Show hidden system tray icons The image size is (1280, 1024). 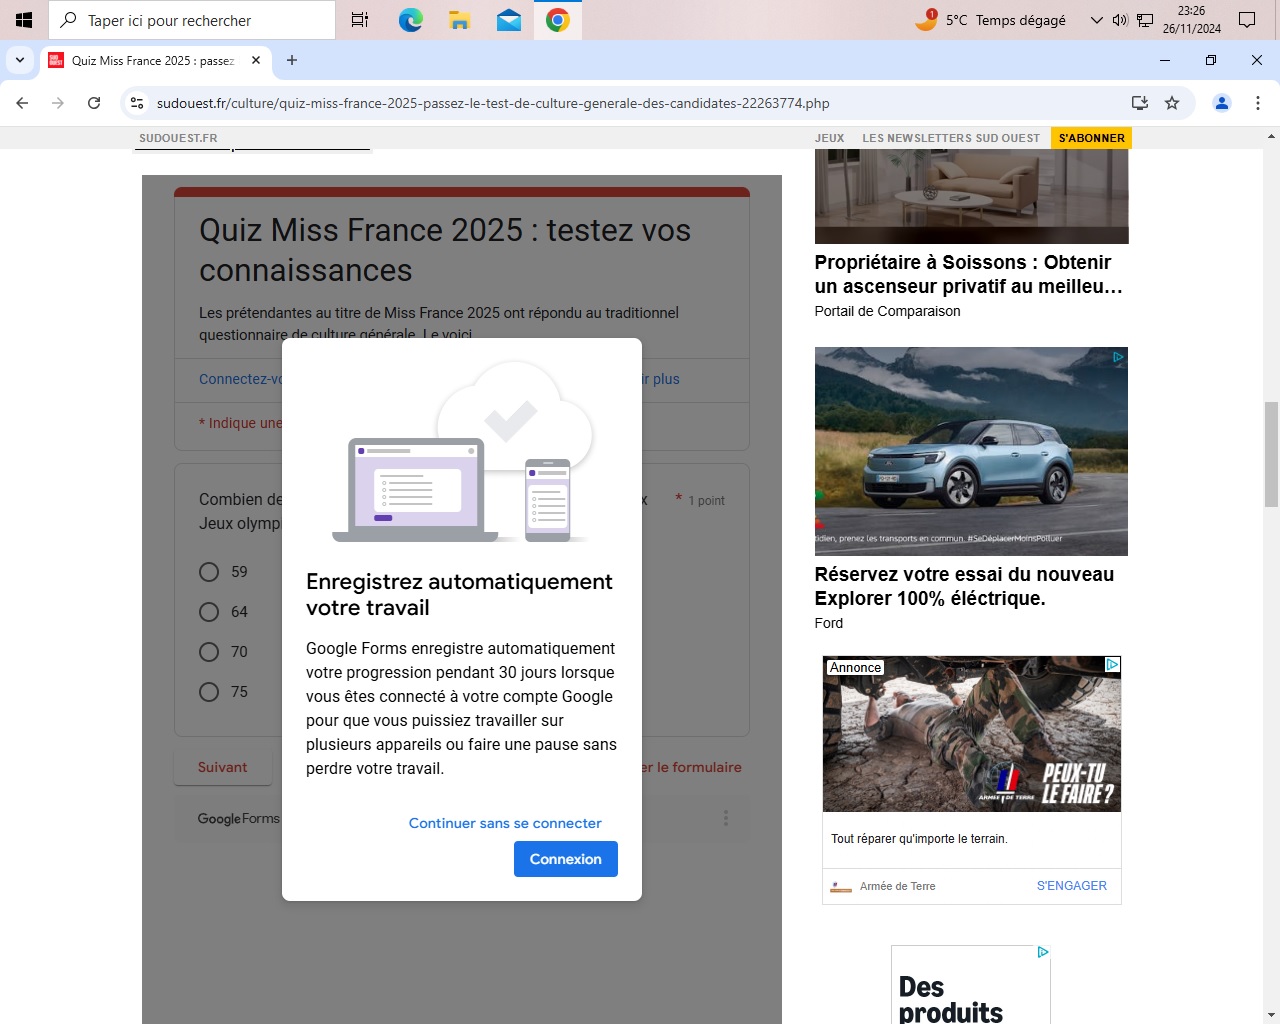(1096, 20)
